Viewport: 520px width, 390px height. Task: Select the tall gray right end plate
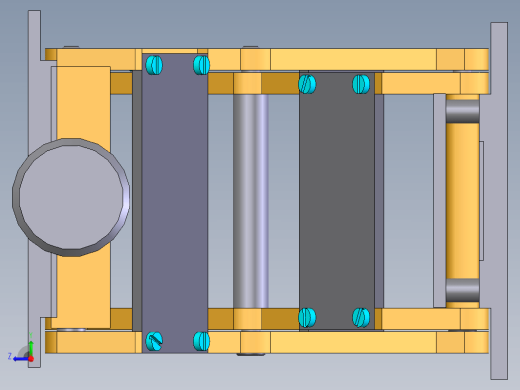499,201
